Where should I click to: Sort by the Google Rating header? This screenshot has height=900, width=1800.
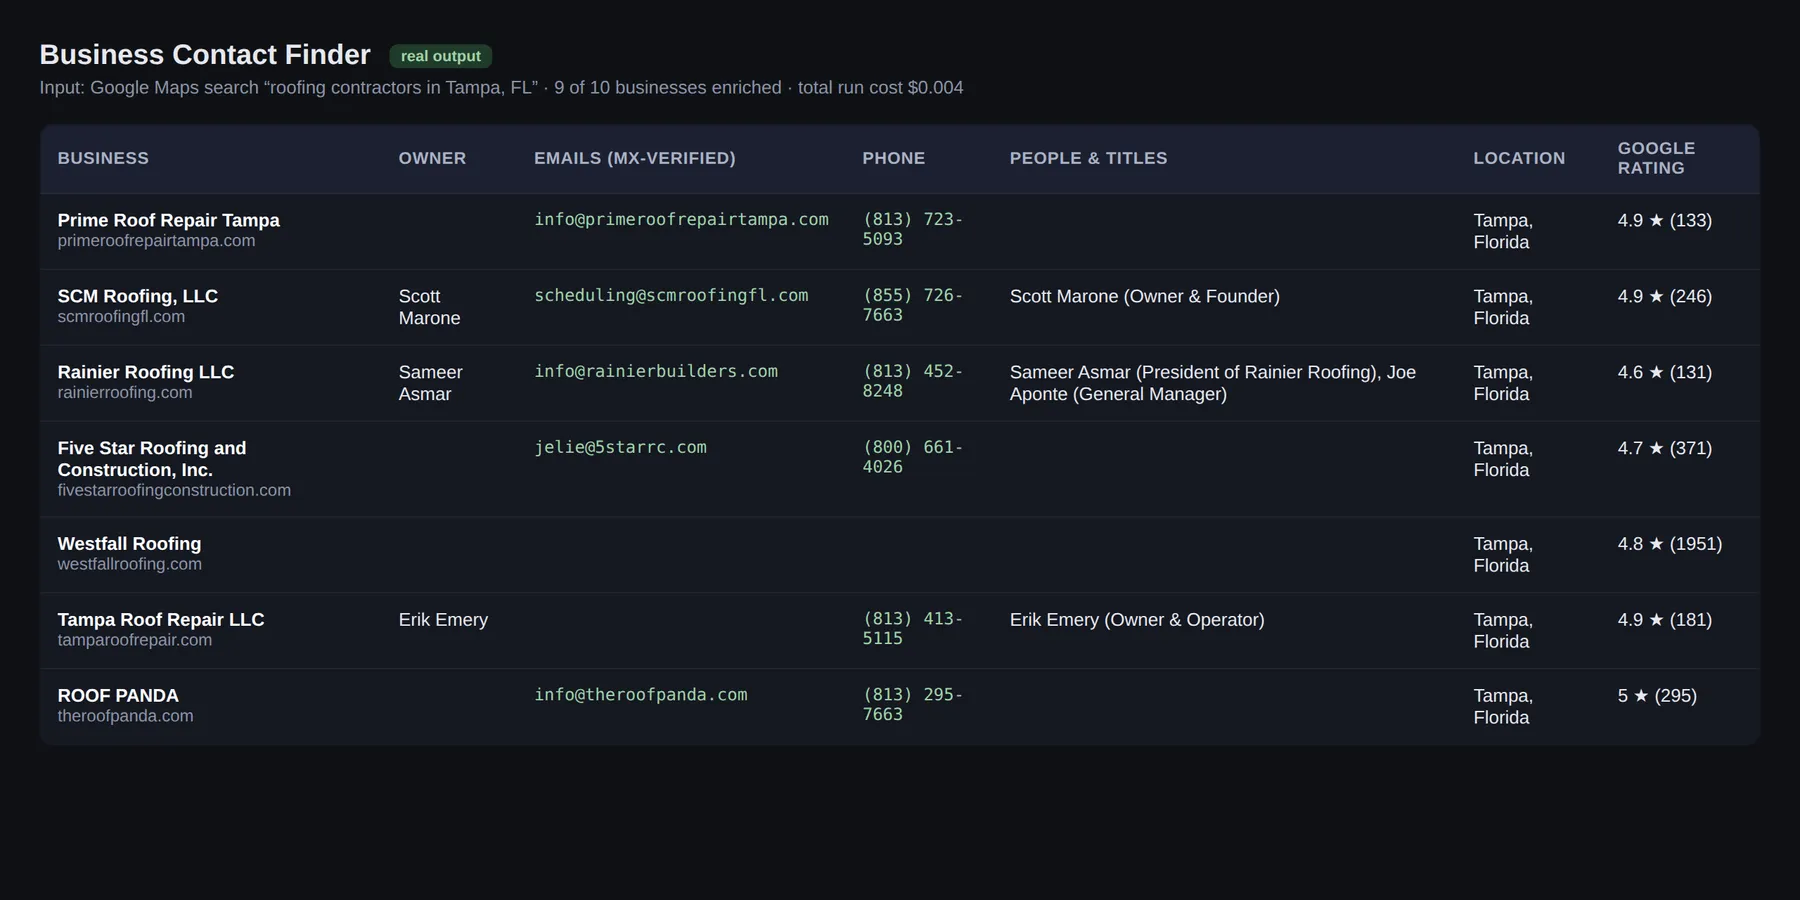click(1656, 158)
